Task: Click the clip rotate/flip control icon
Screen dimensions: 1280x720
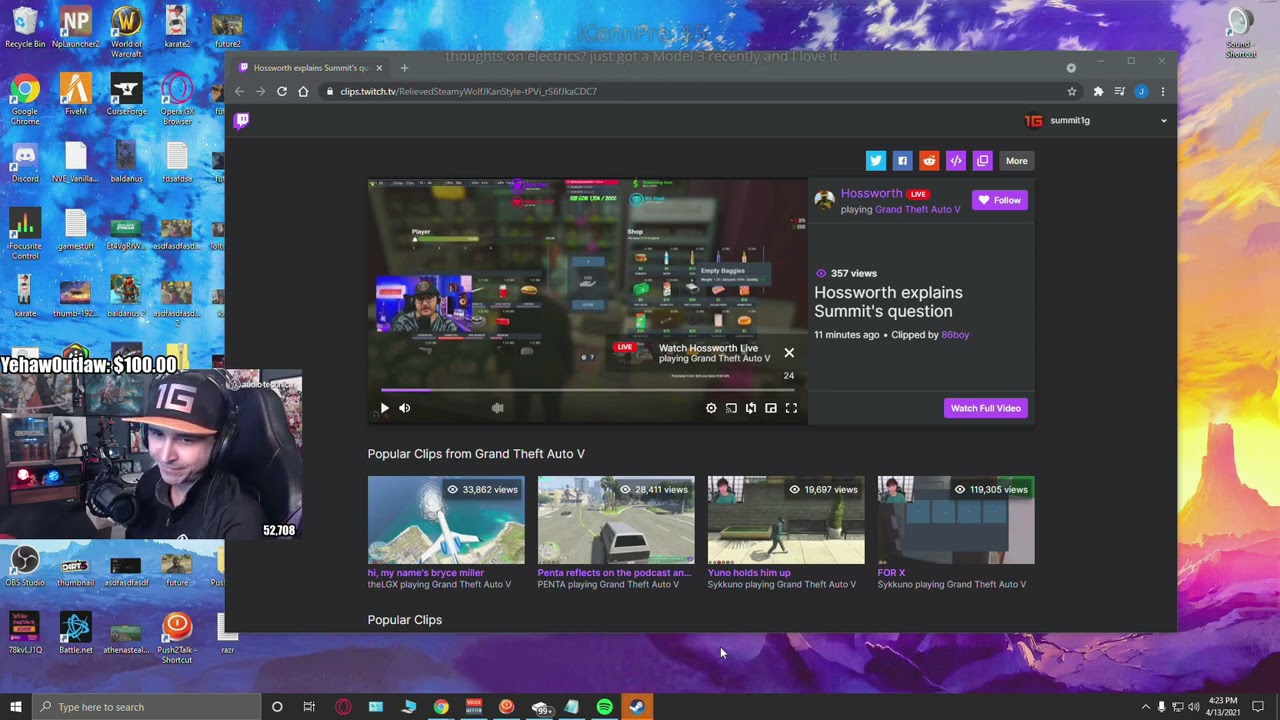Action: (x=751, y=408)
